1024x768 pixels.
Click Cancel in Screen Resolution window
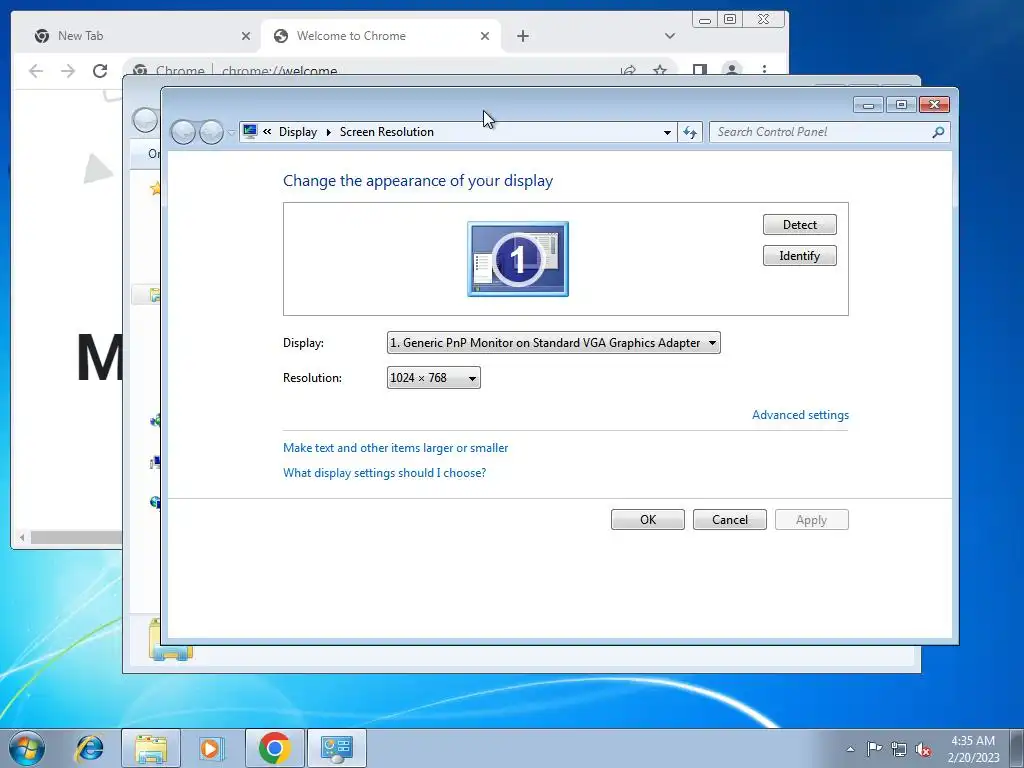click(729, 520)
